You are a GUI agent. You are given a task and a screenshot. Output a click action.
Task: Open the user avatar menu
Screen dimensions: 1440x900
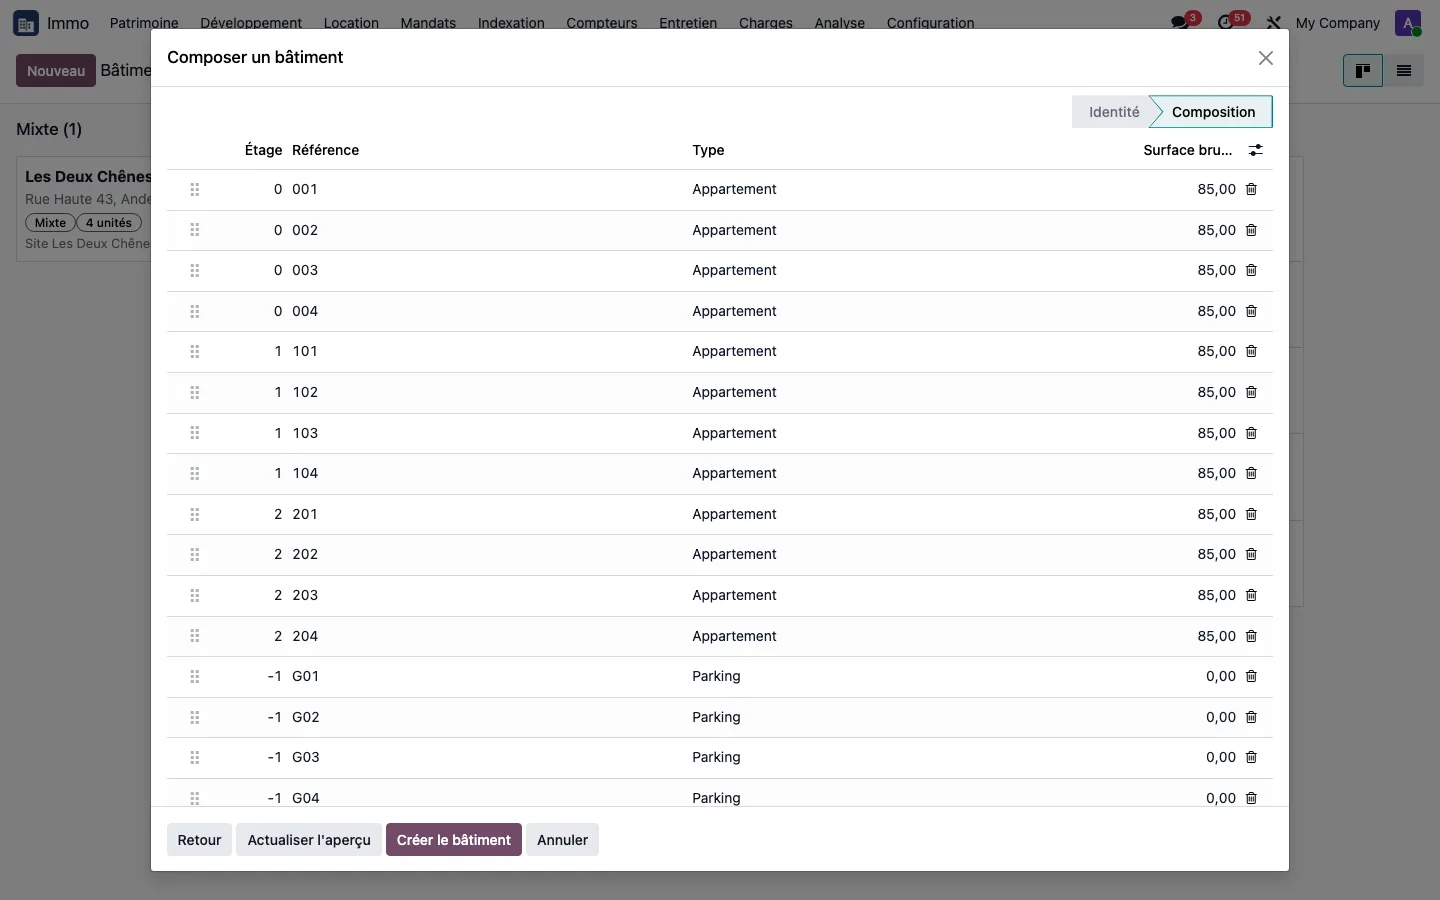coord(1408,23)
